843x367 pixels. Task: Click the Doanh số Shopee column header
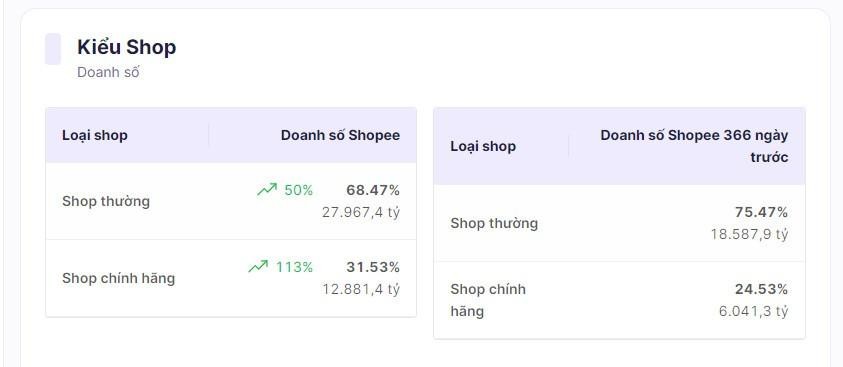coord(340,135)
